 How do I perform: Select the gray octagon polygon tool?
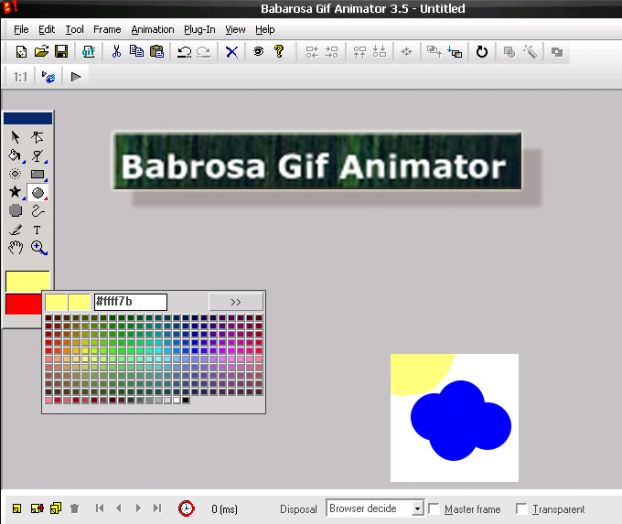tap(15, 211)
